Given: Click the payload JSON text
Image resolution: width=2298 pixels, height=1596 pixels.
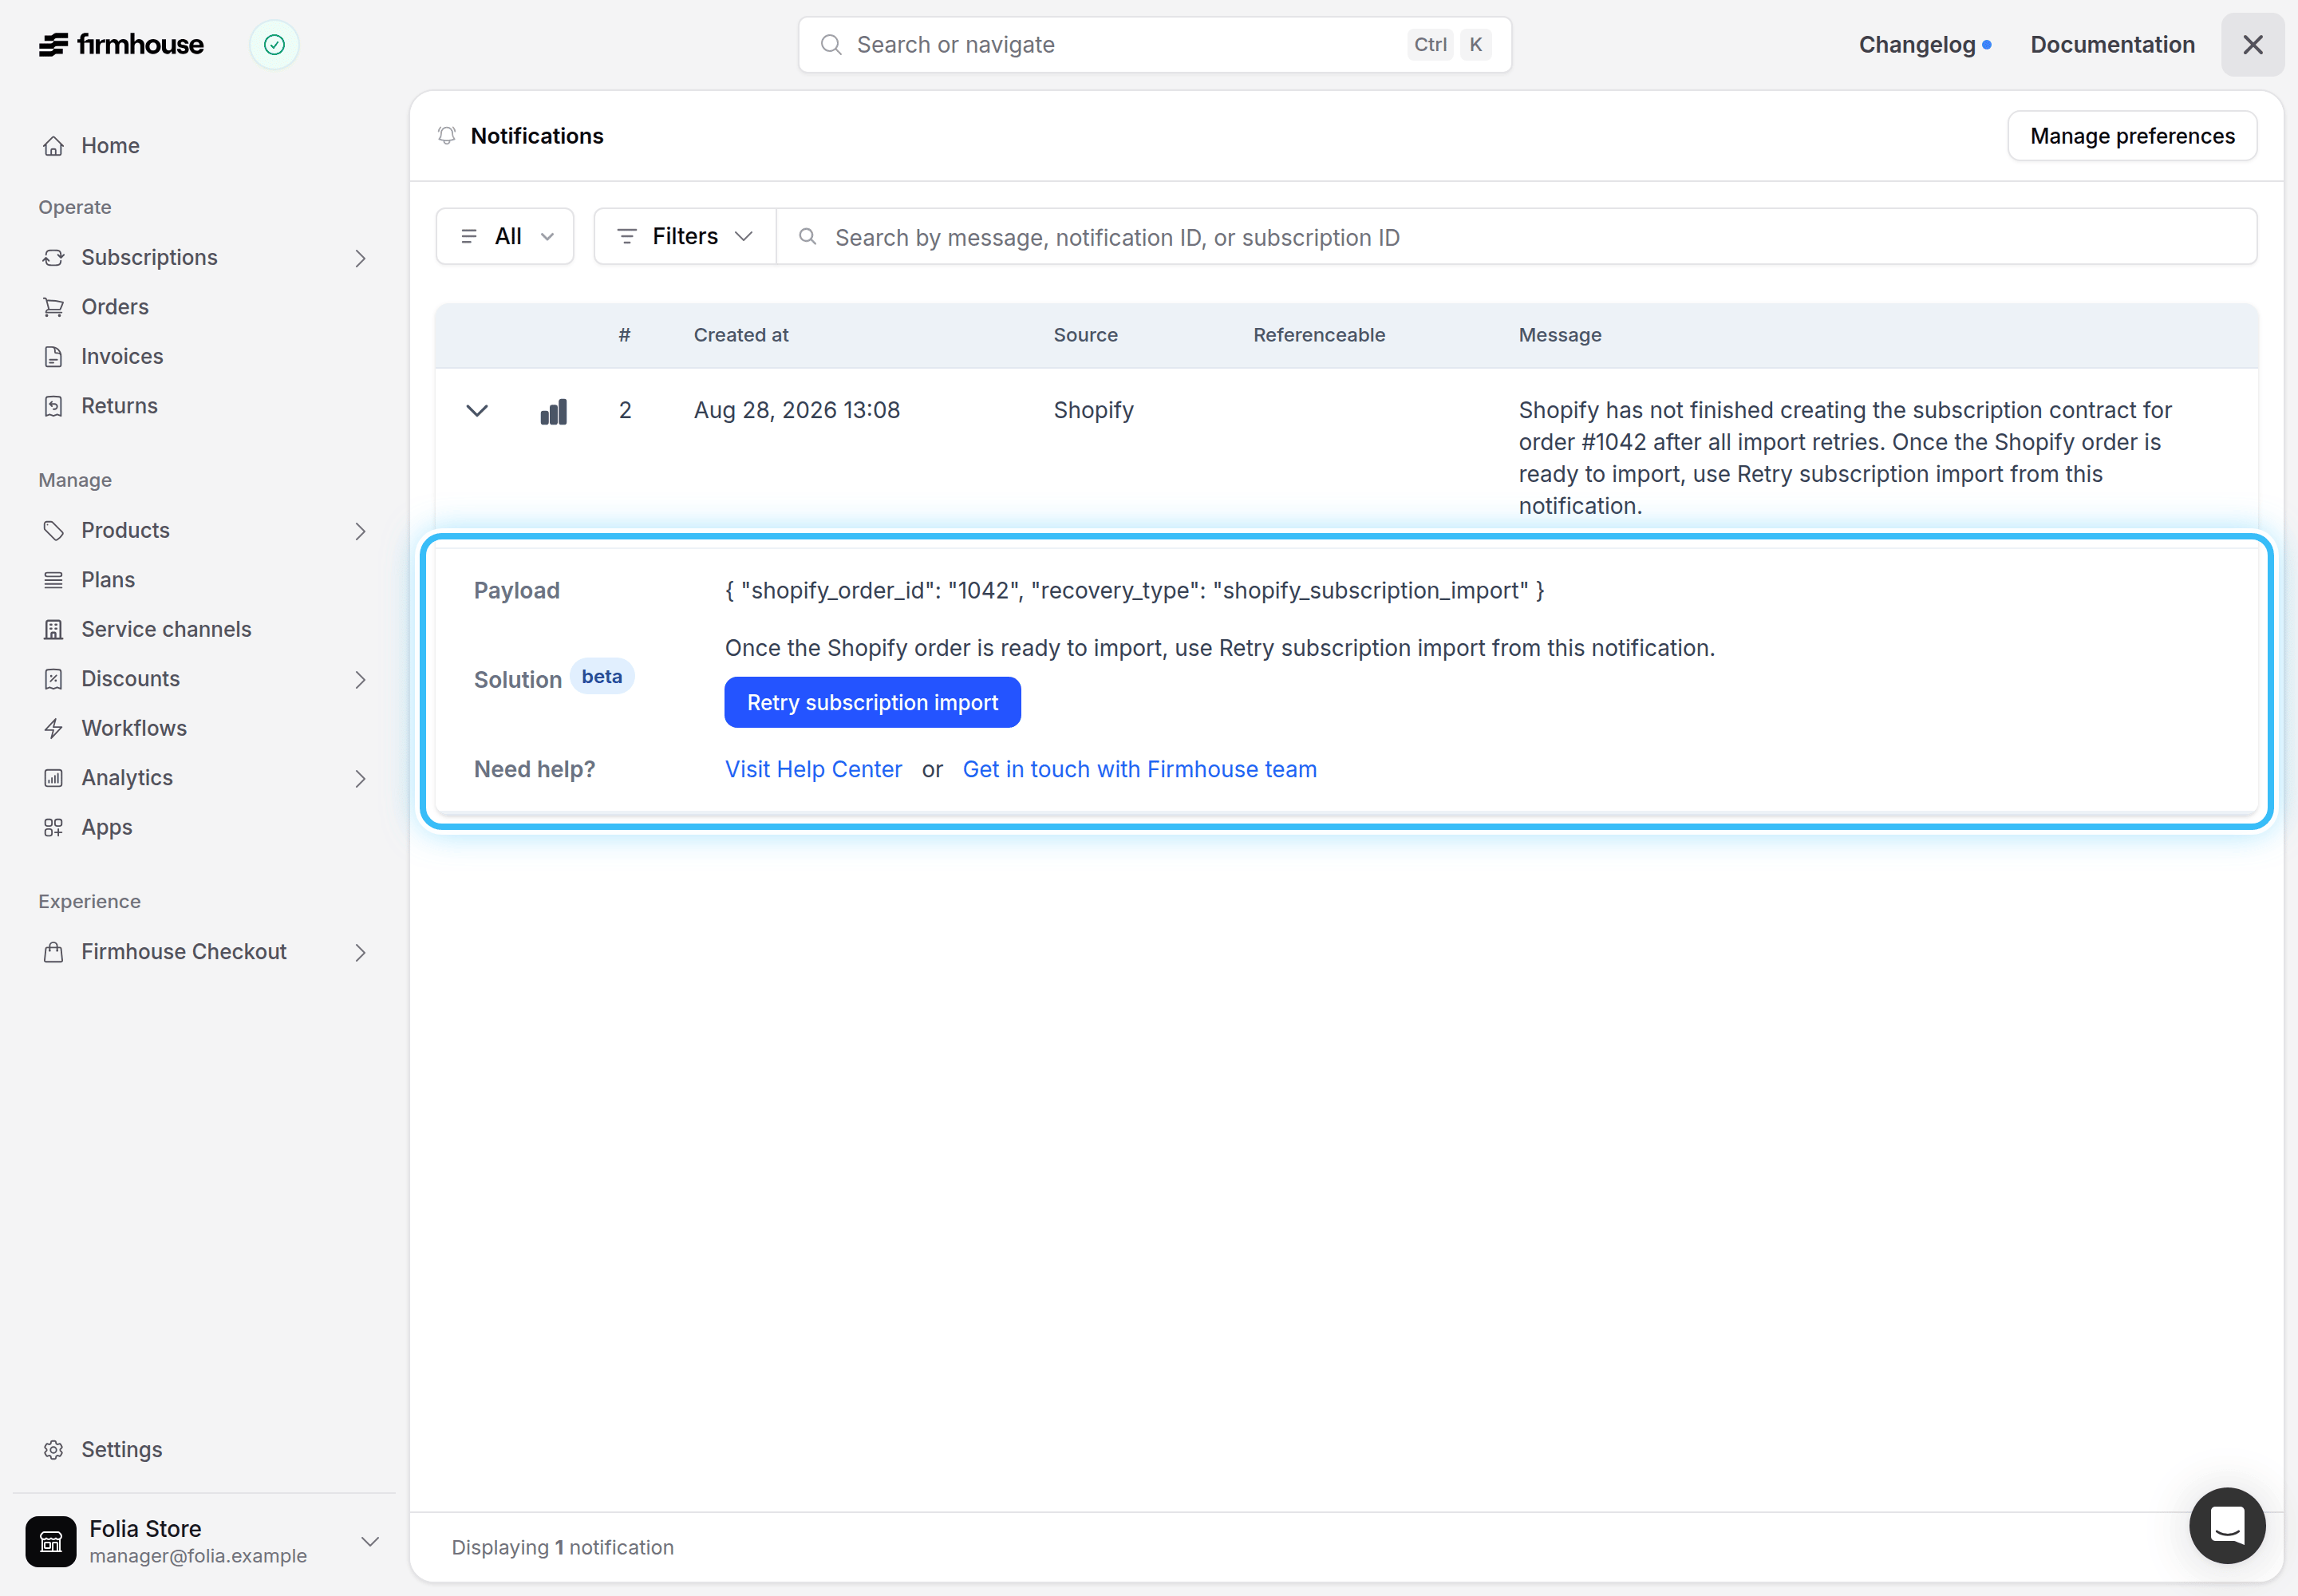Looking at the screenshot, I should click(1134, 591).
